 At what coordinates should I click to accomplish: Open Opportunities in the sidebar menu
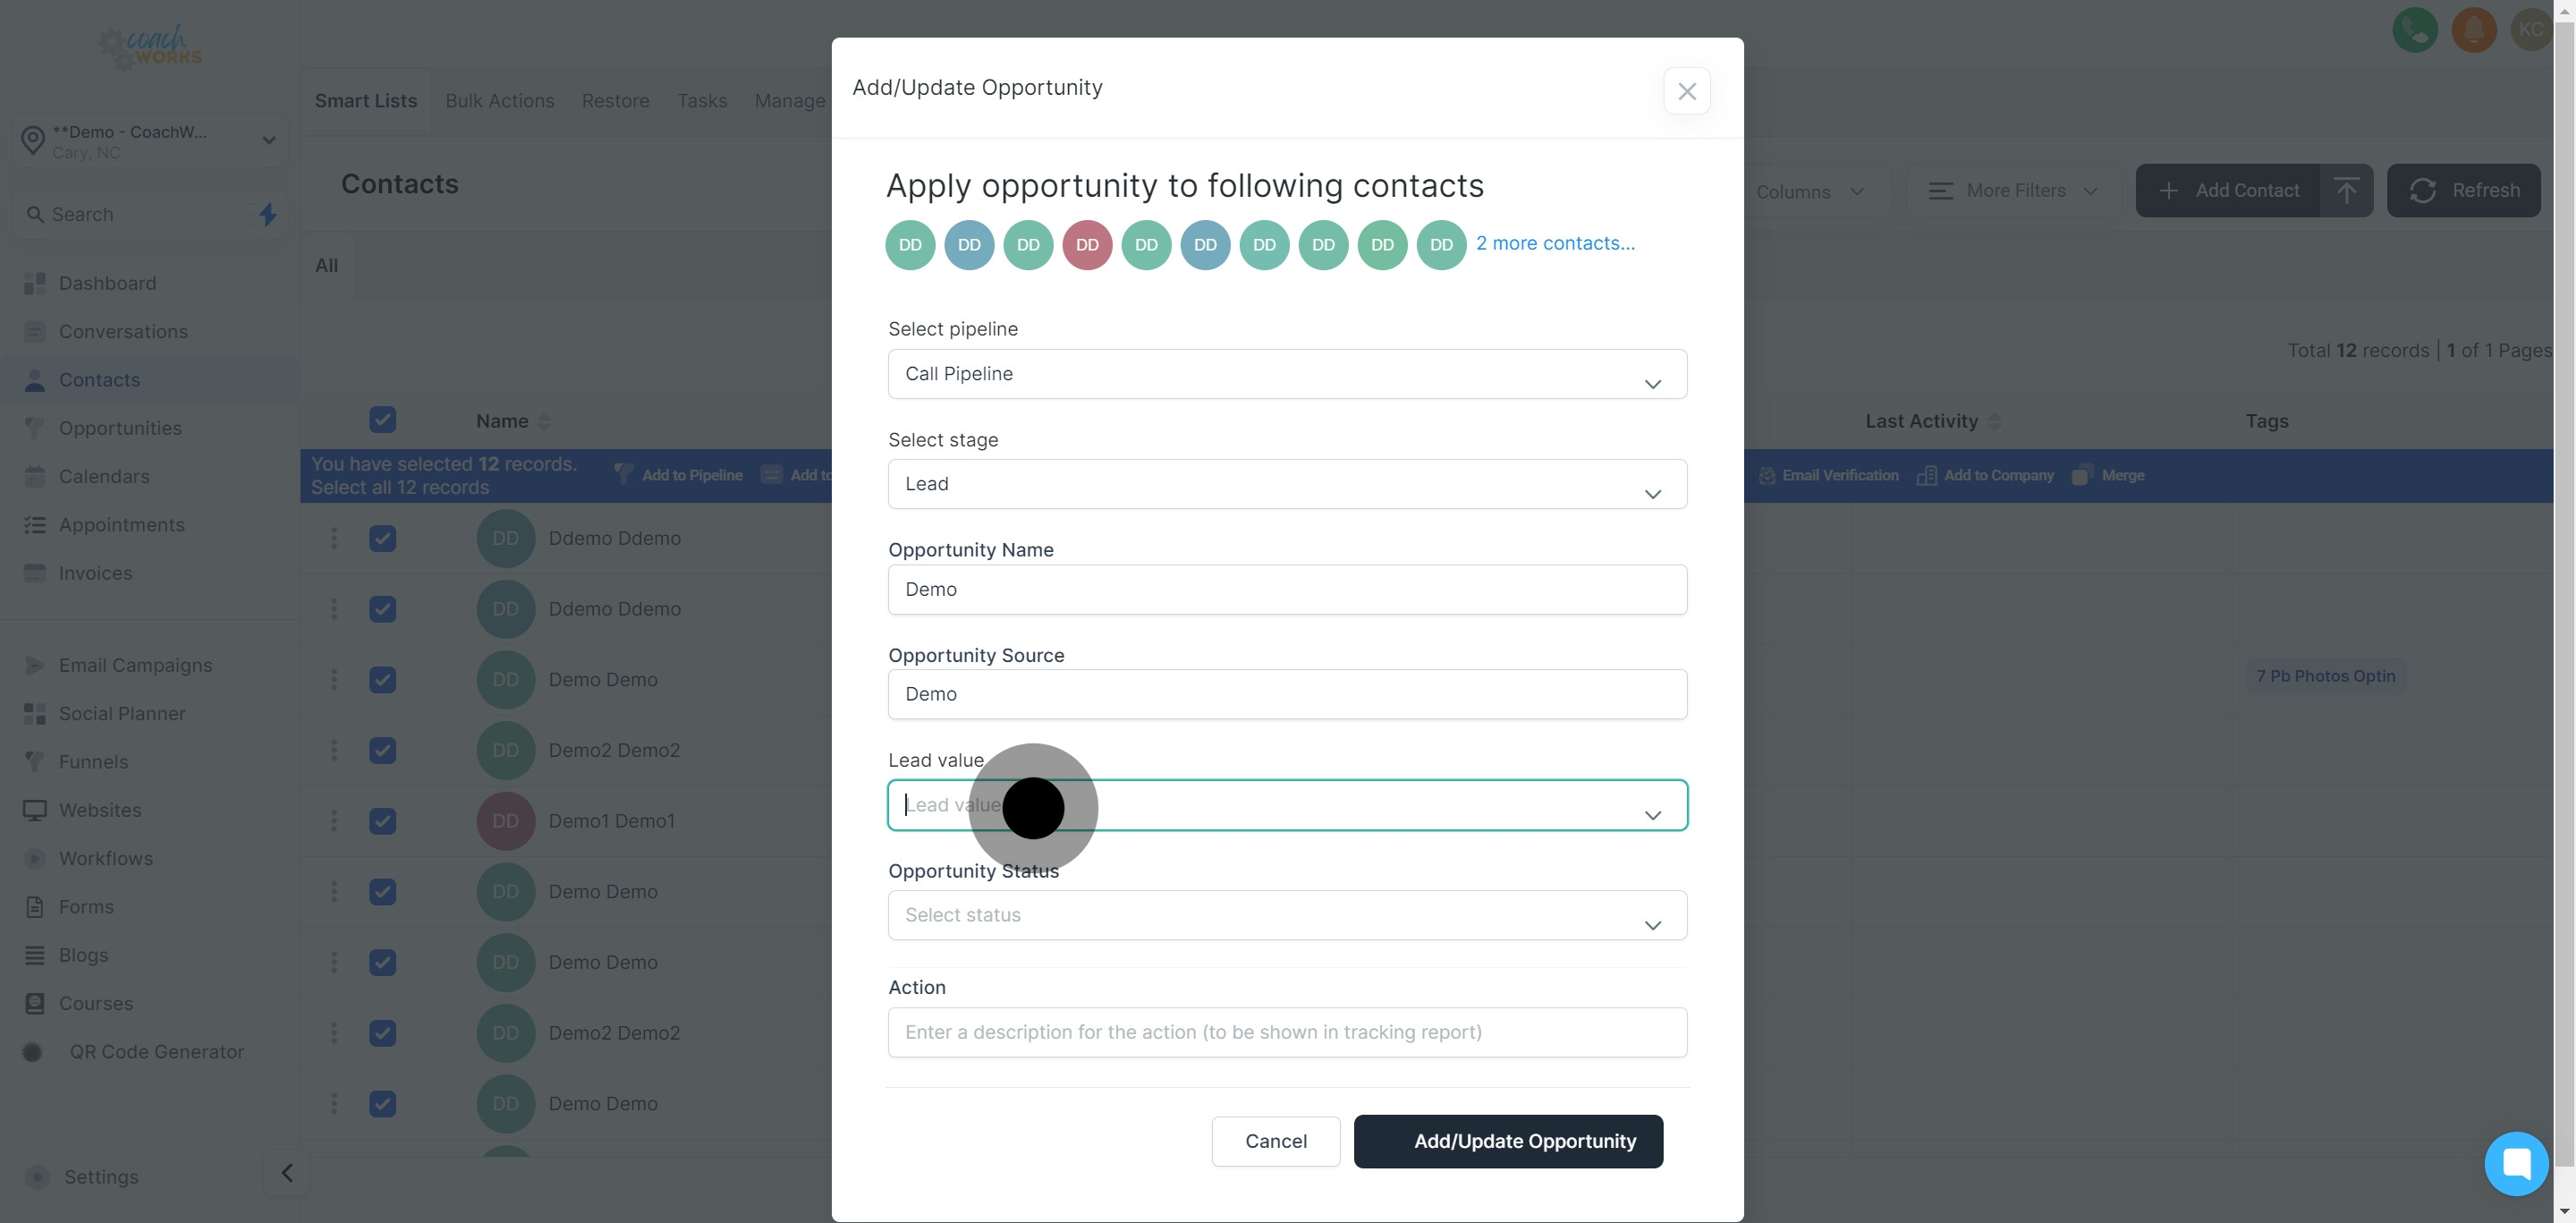click(x=120, y=428)
